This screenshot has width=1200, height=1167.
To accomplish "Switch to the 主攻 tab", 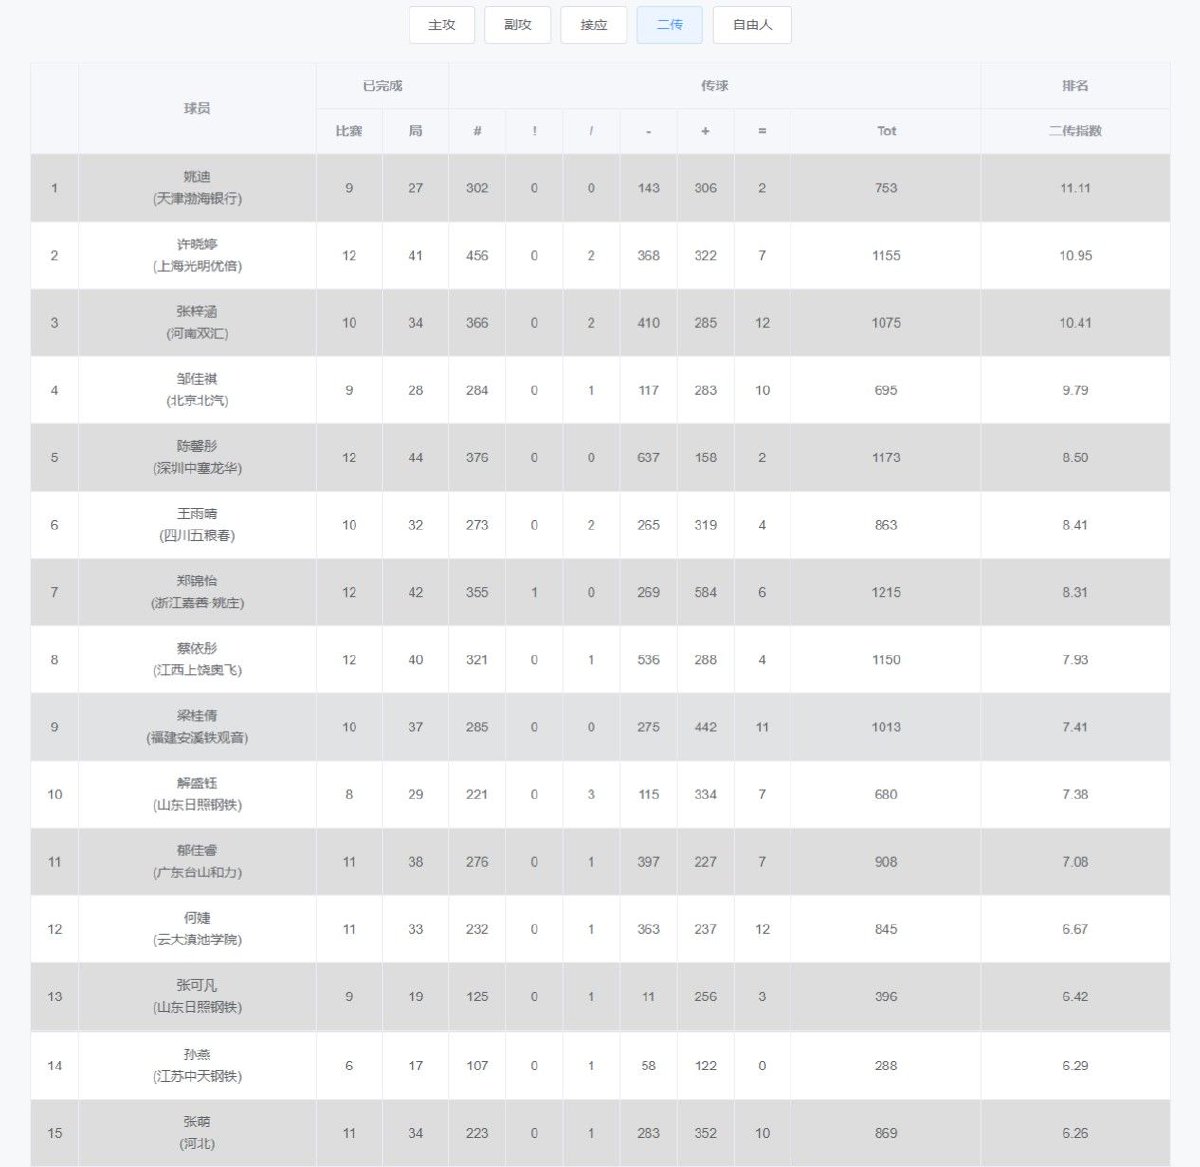I will pyautogui.click(x=442, y=25).
